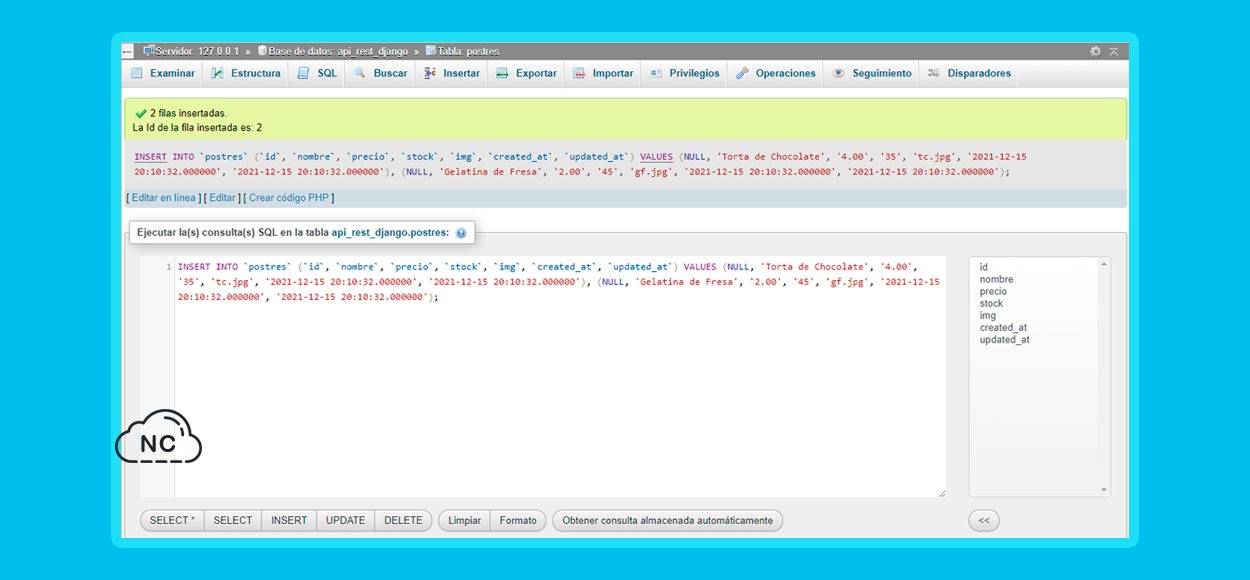
Task: Select created_at in the column list
Action: tap(1003, 327)
